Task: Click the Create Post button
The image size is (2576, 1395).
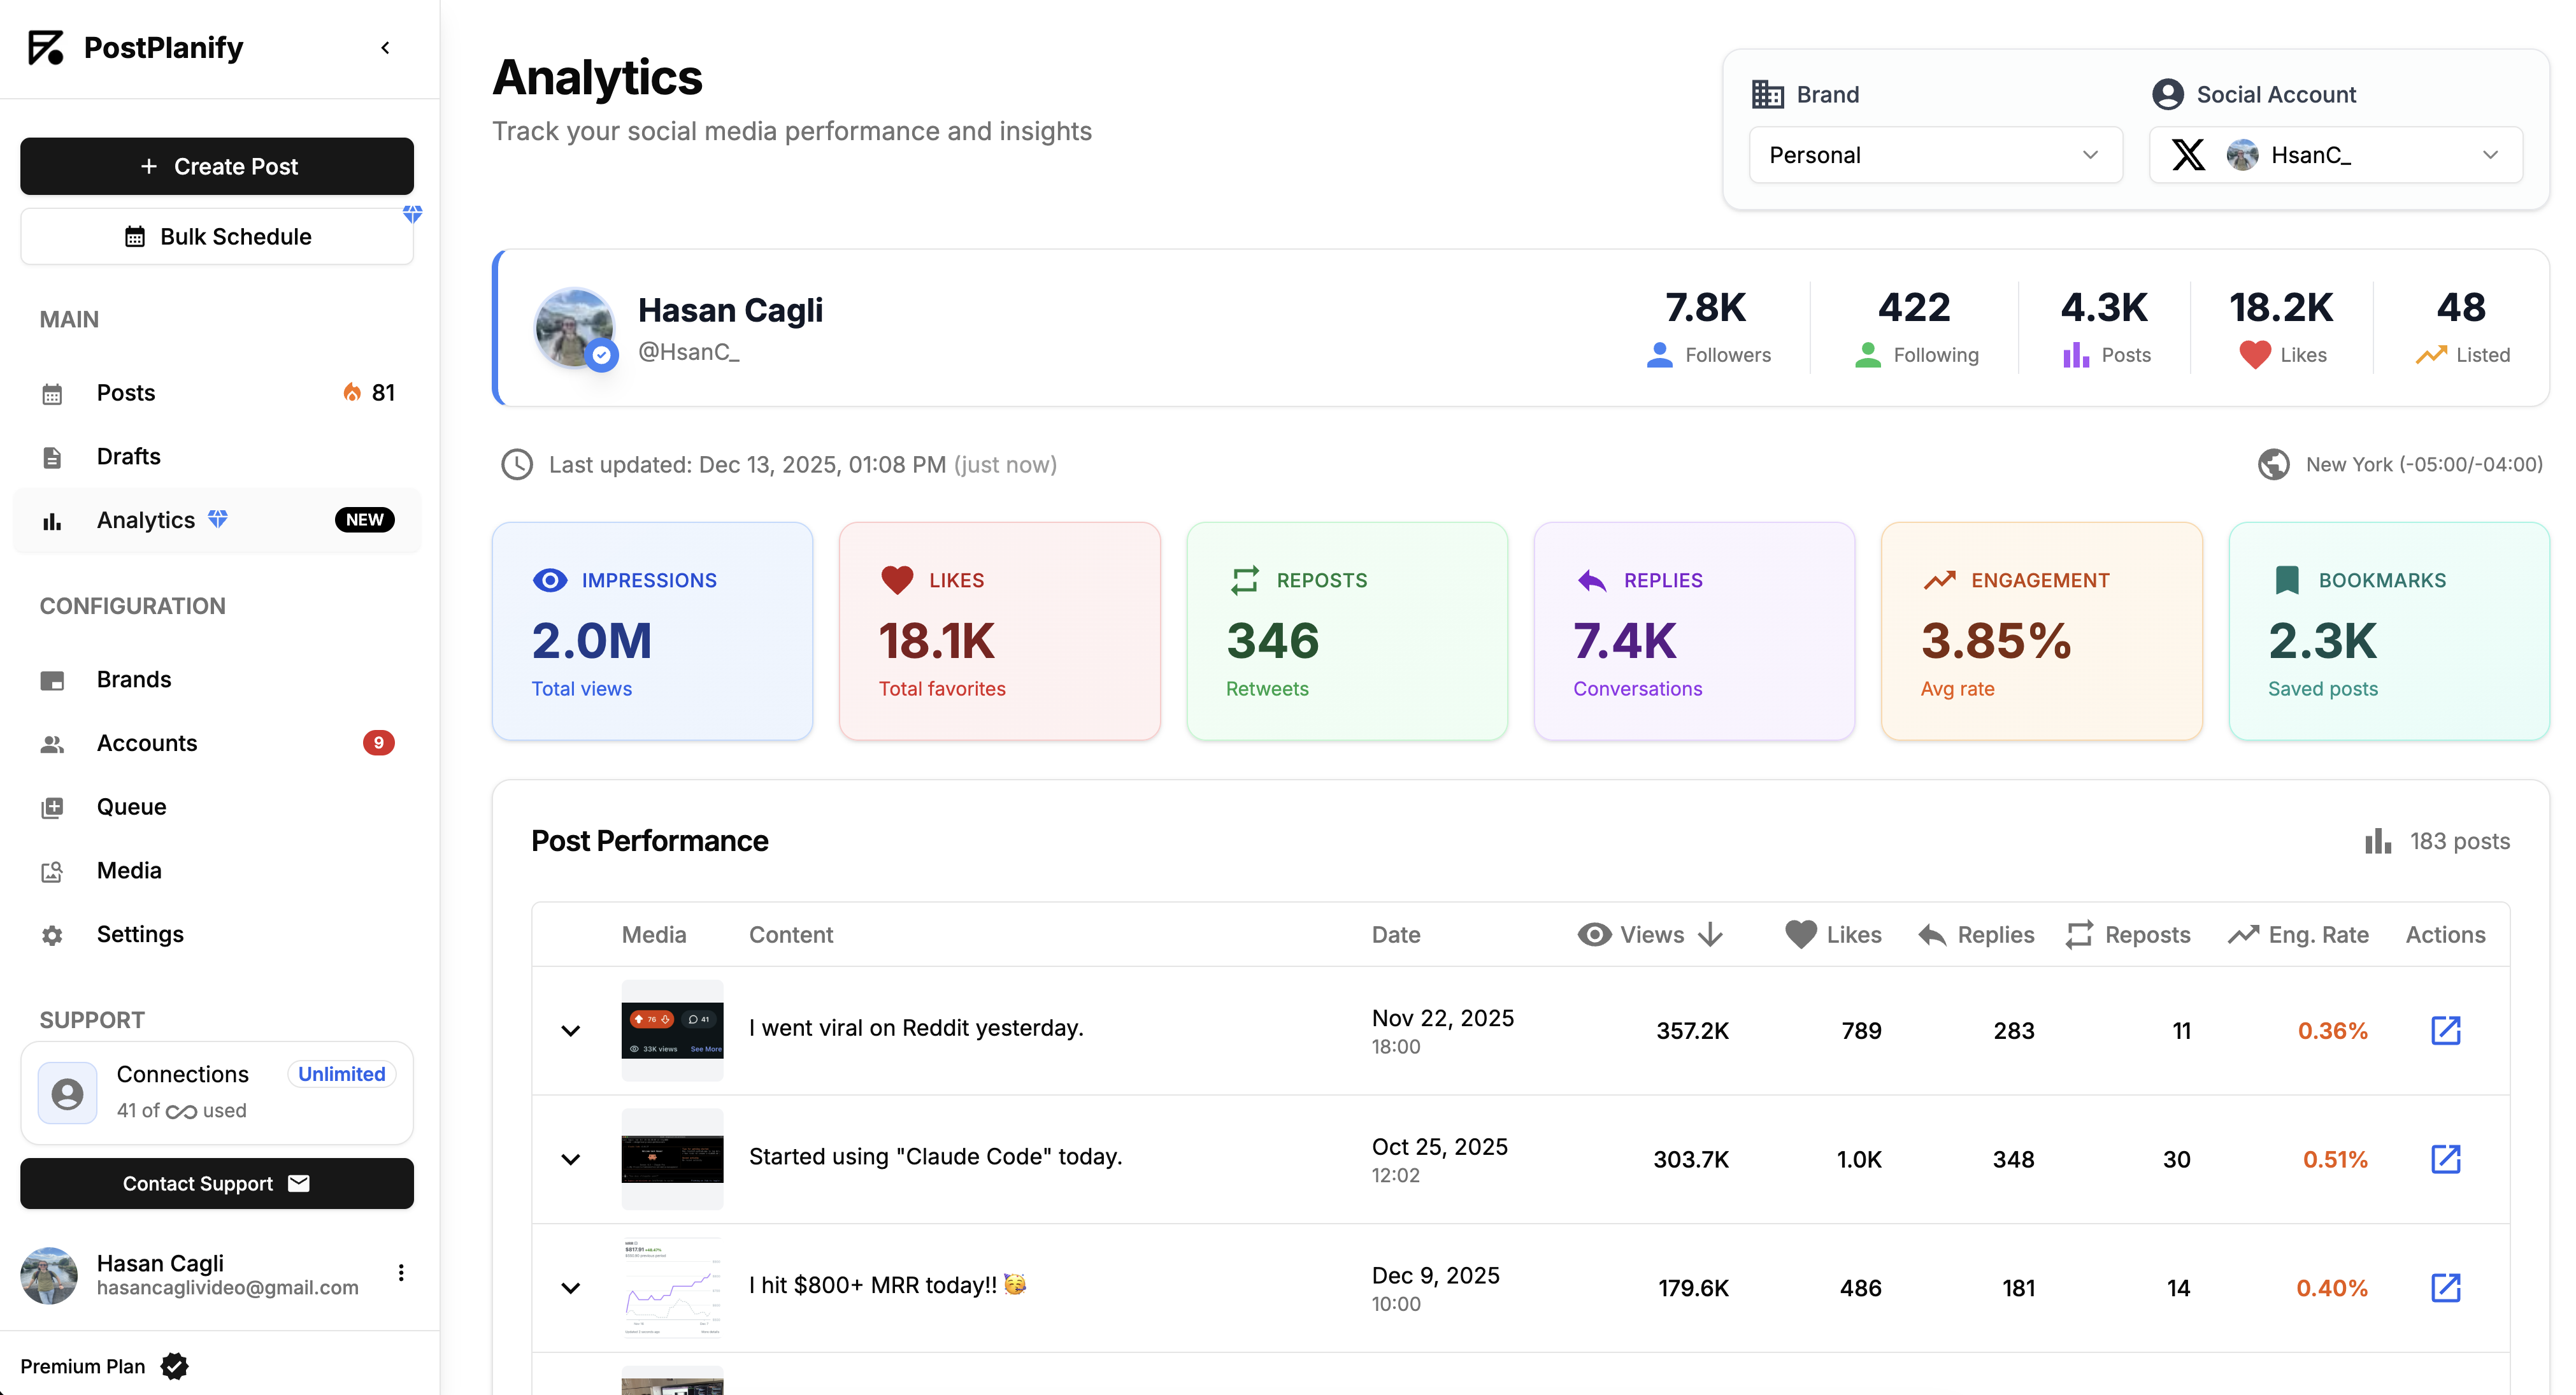Action: pos(217,166)
